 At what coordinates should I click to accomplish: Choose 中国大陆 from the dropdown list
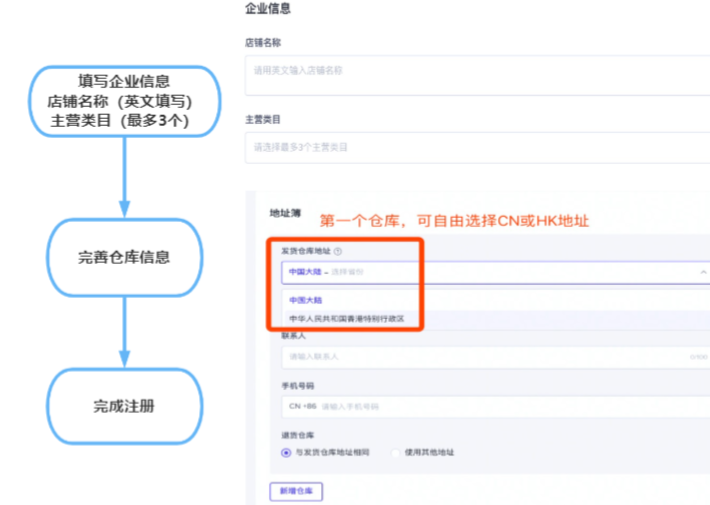(304, 299)
